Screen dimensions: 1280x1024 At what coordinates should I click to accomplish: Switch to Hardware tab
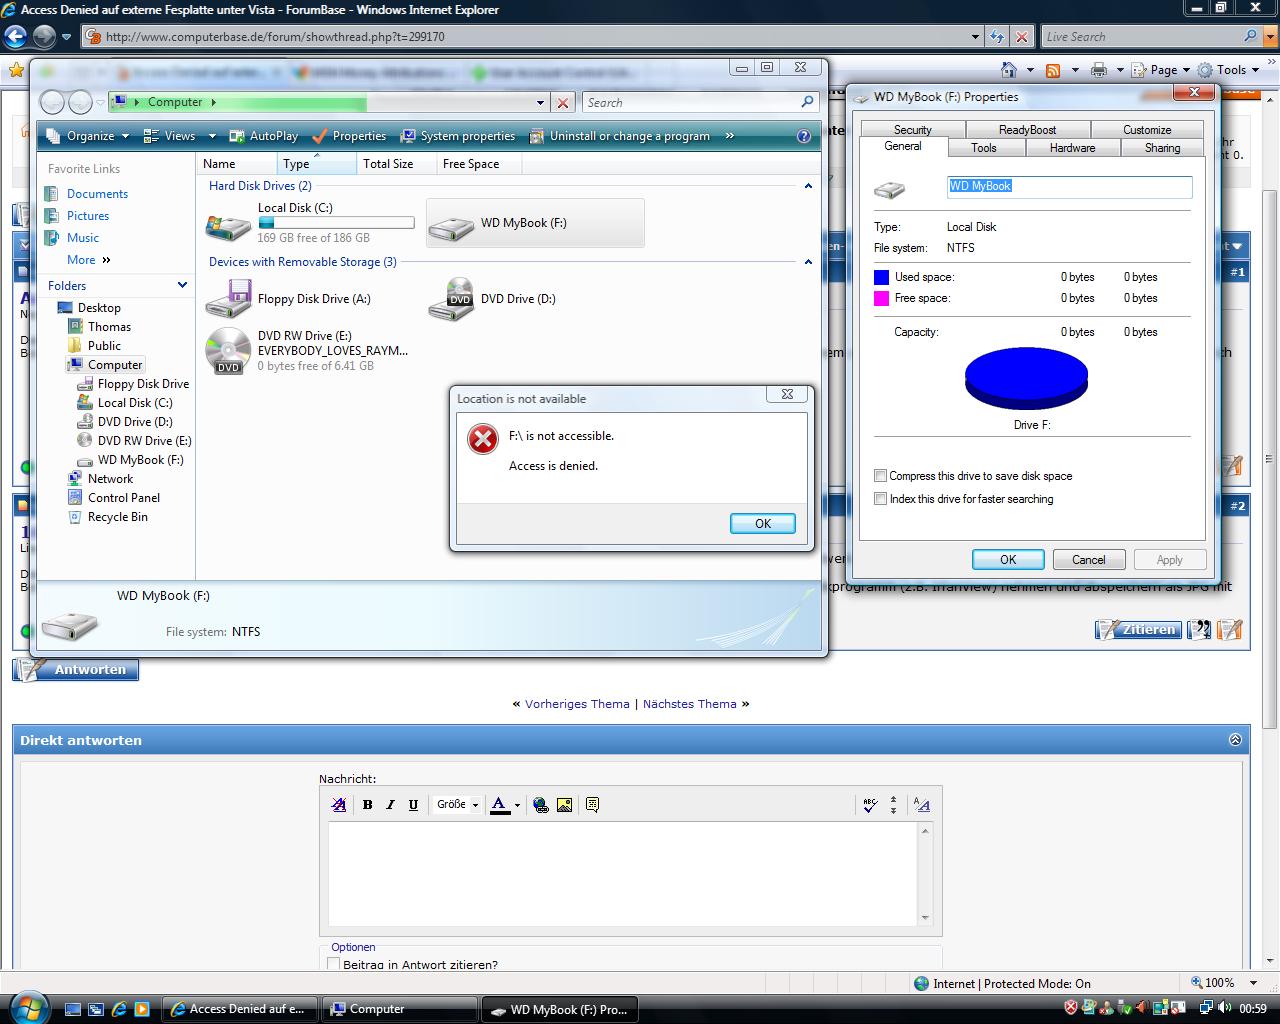(1072, 148)
